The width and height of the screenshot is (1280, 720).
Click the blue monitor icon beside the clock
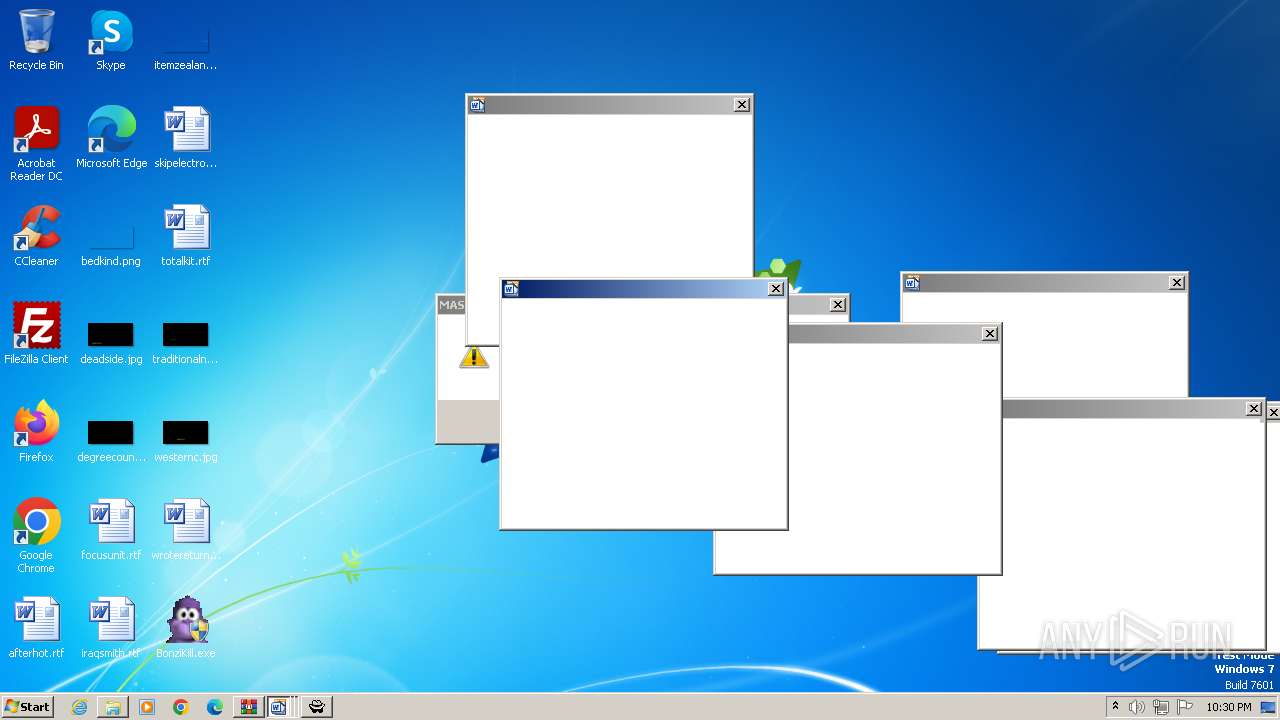pos(1268,707)
